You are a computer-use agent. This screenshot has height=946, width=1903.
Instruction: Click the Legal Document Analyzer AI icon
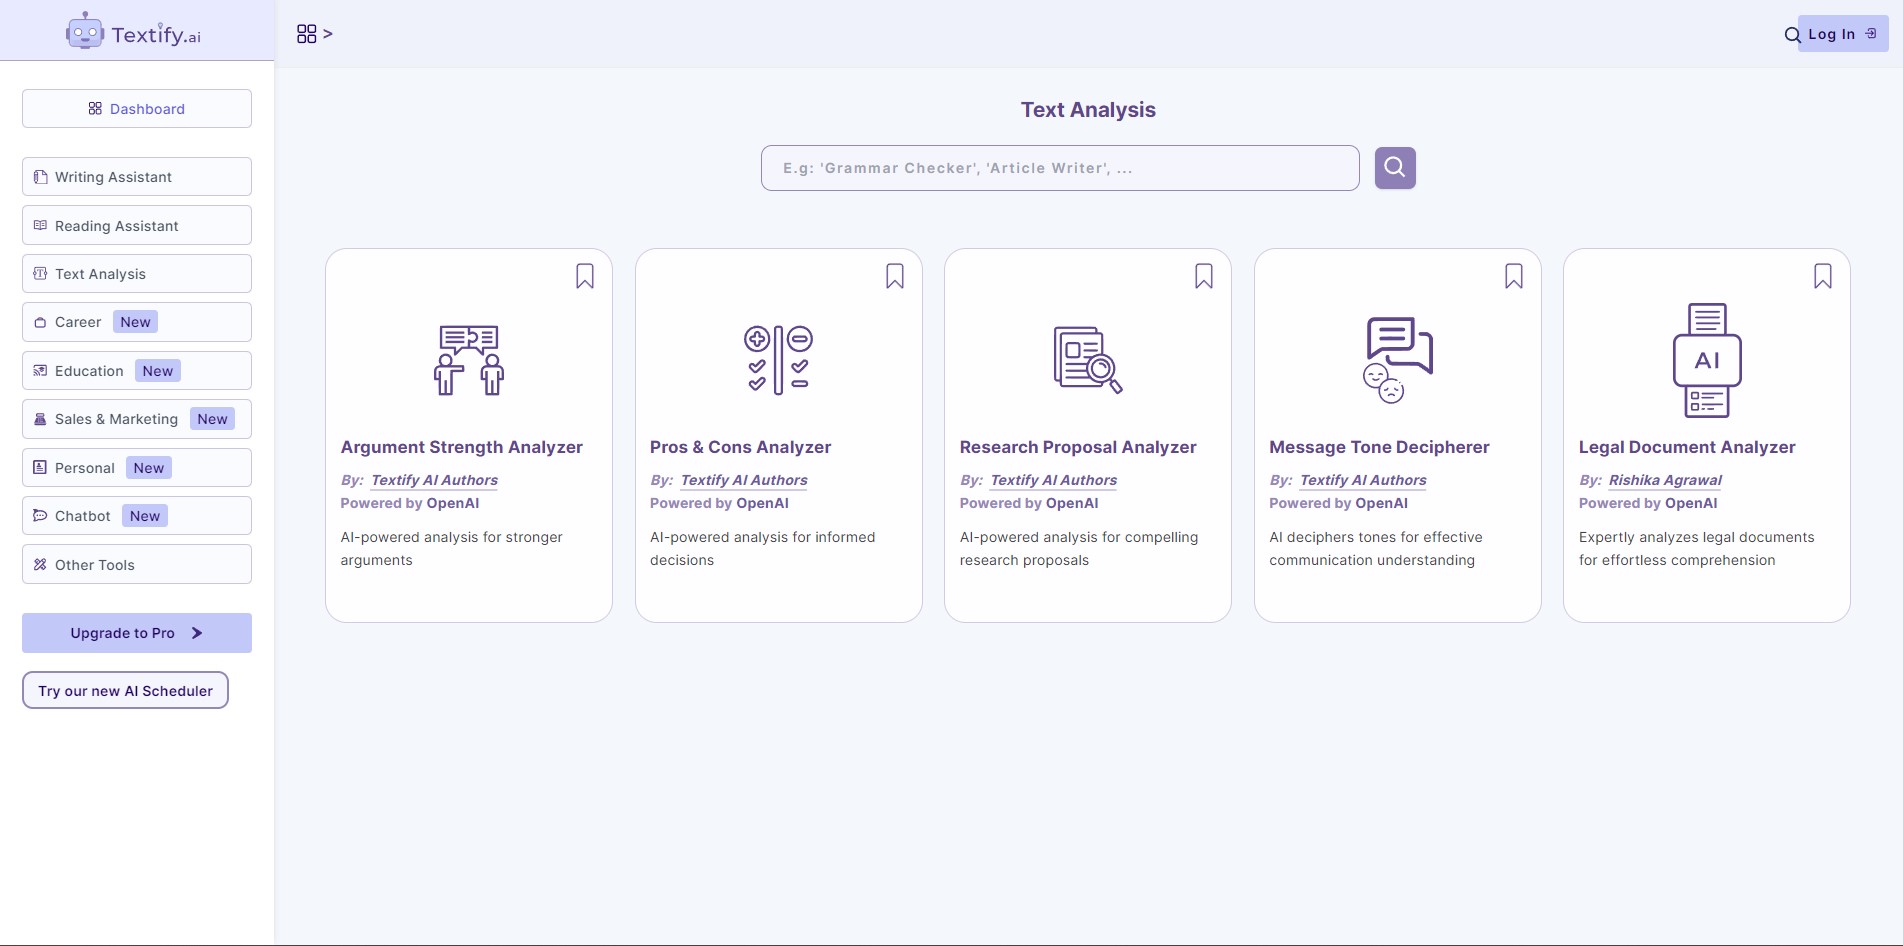[1707, 360]
